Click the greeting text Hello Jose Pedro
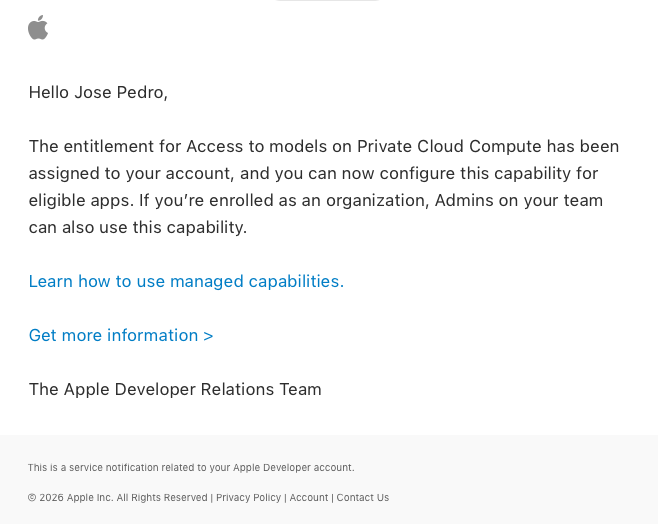658x524 pixels. pyautogui.click(x=98, y=92)
